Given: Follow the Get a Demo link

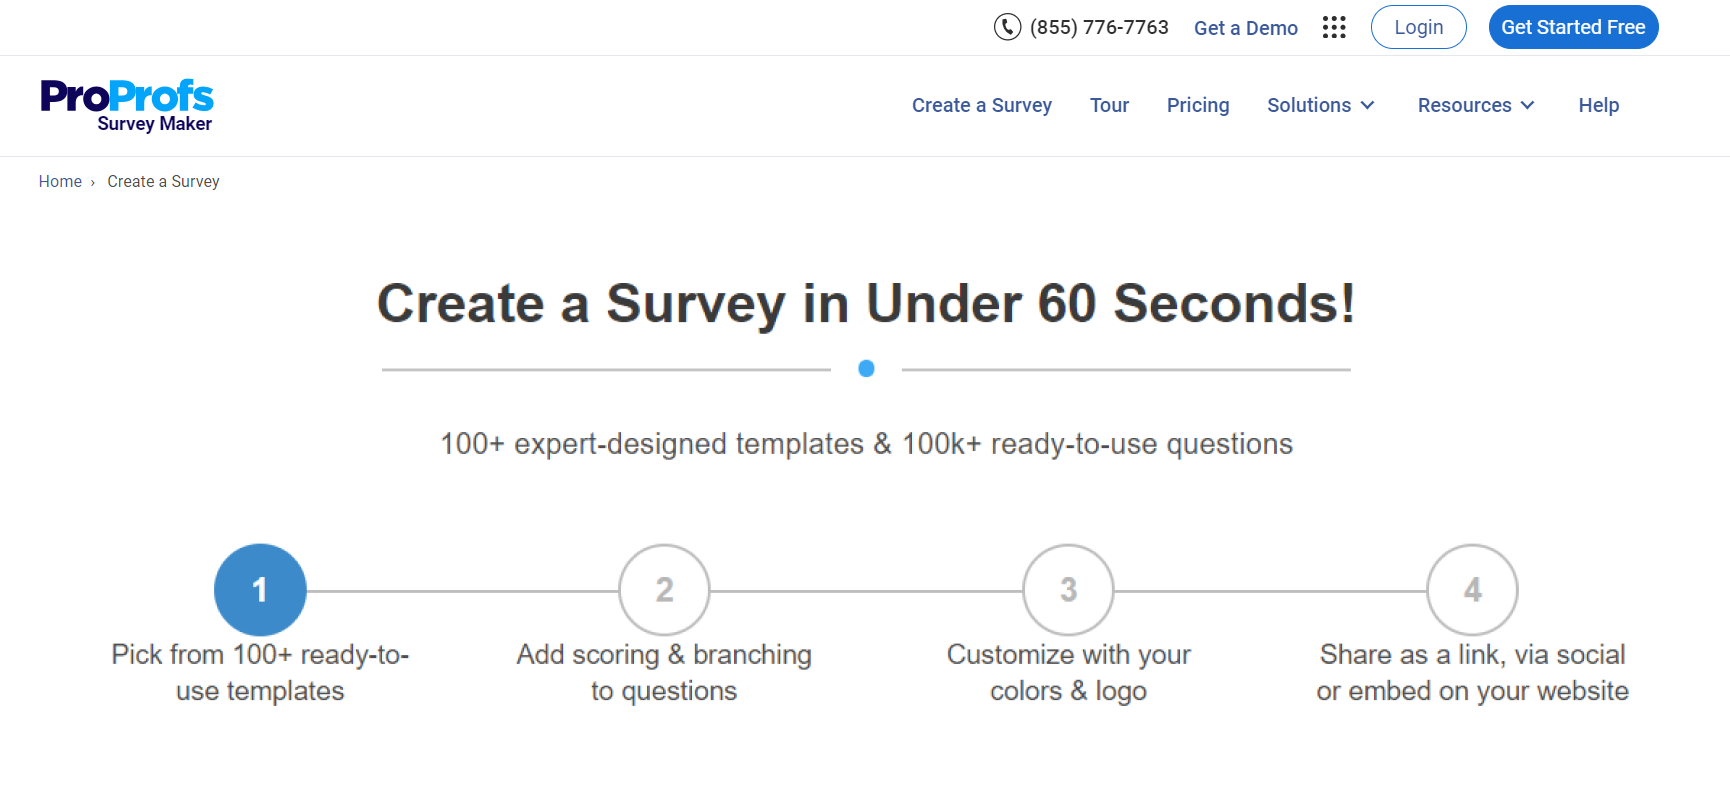Looking at the screenshot, I should pos(1245,28).
